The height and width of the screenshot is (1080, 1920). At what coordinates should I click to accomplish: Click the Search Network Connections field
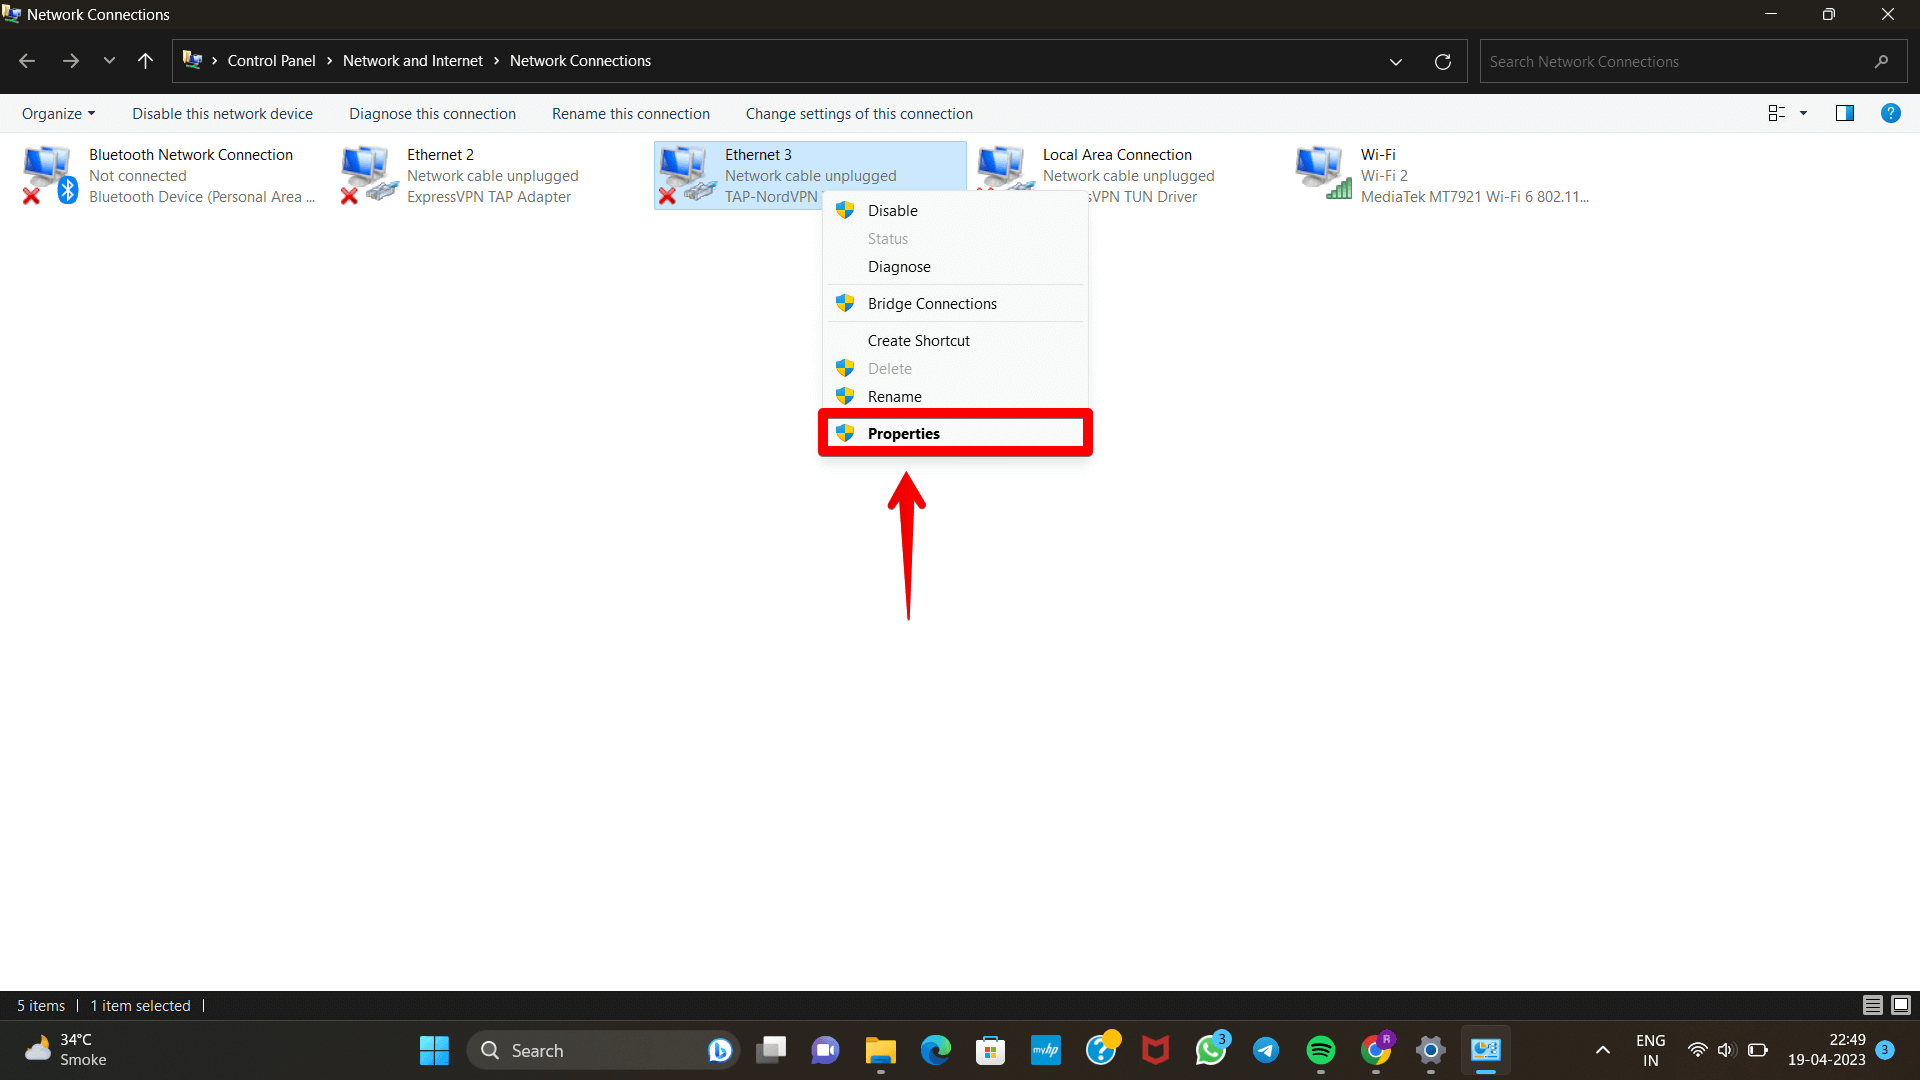pyautogui.click(x=1692, y=61)
